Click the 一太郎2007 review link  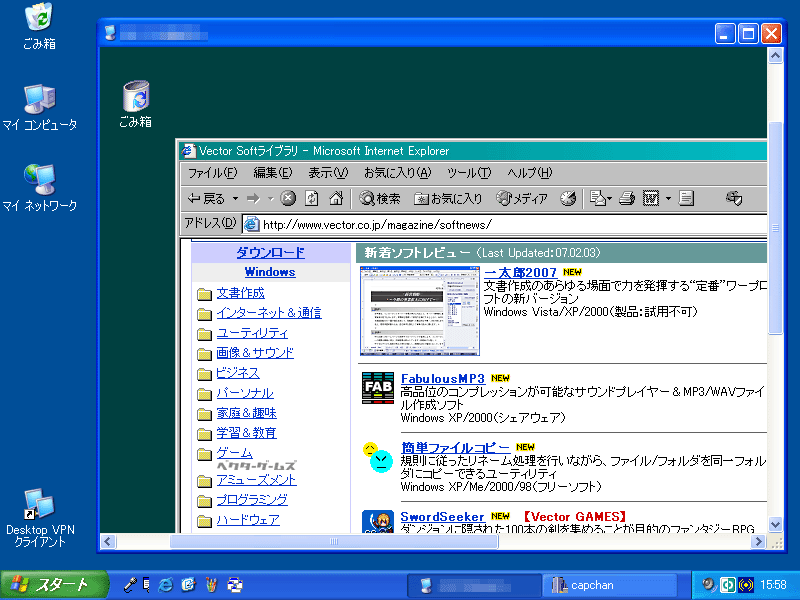pos(520,273)
